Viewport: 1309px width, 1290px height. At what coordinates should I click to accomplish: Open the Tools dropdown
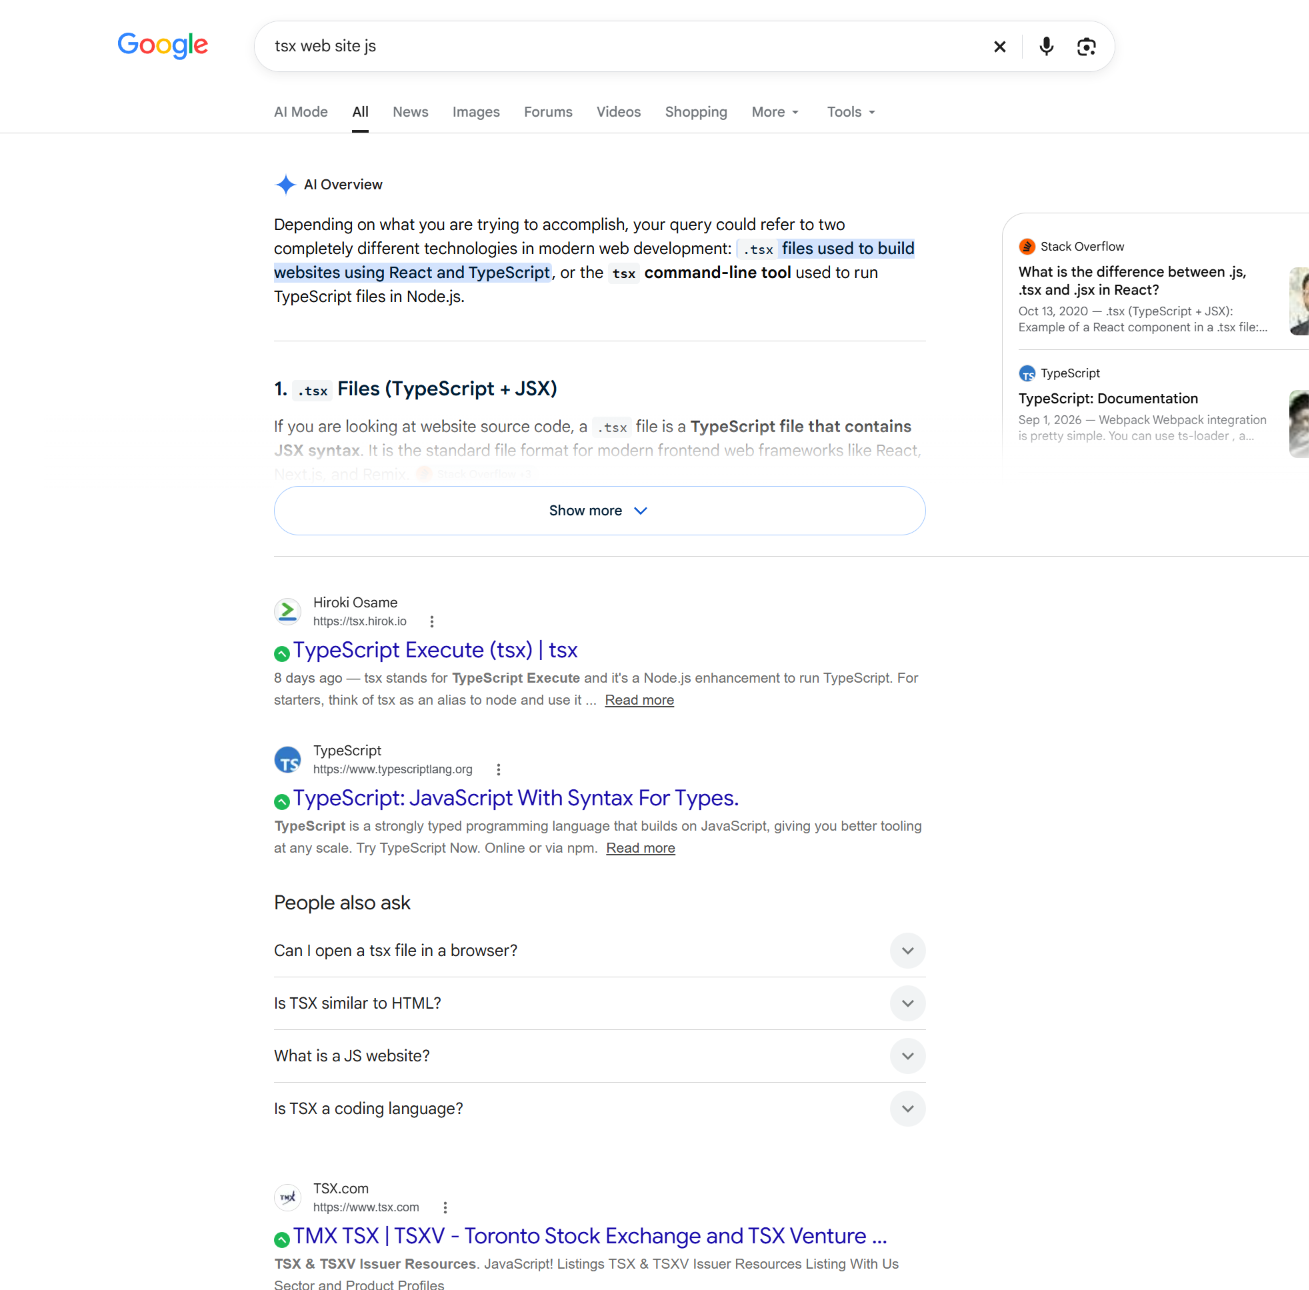851,112
